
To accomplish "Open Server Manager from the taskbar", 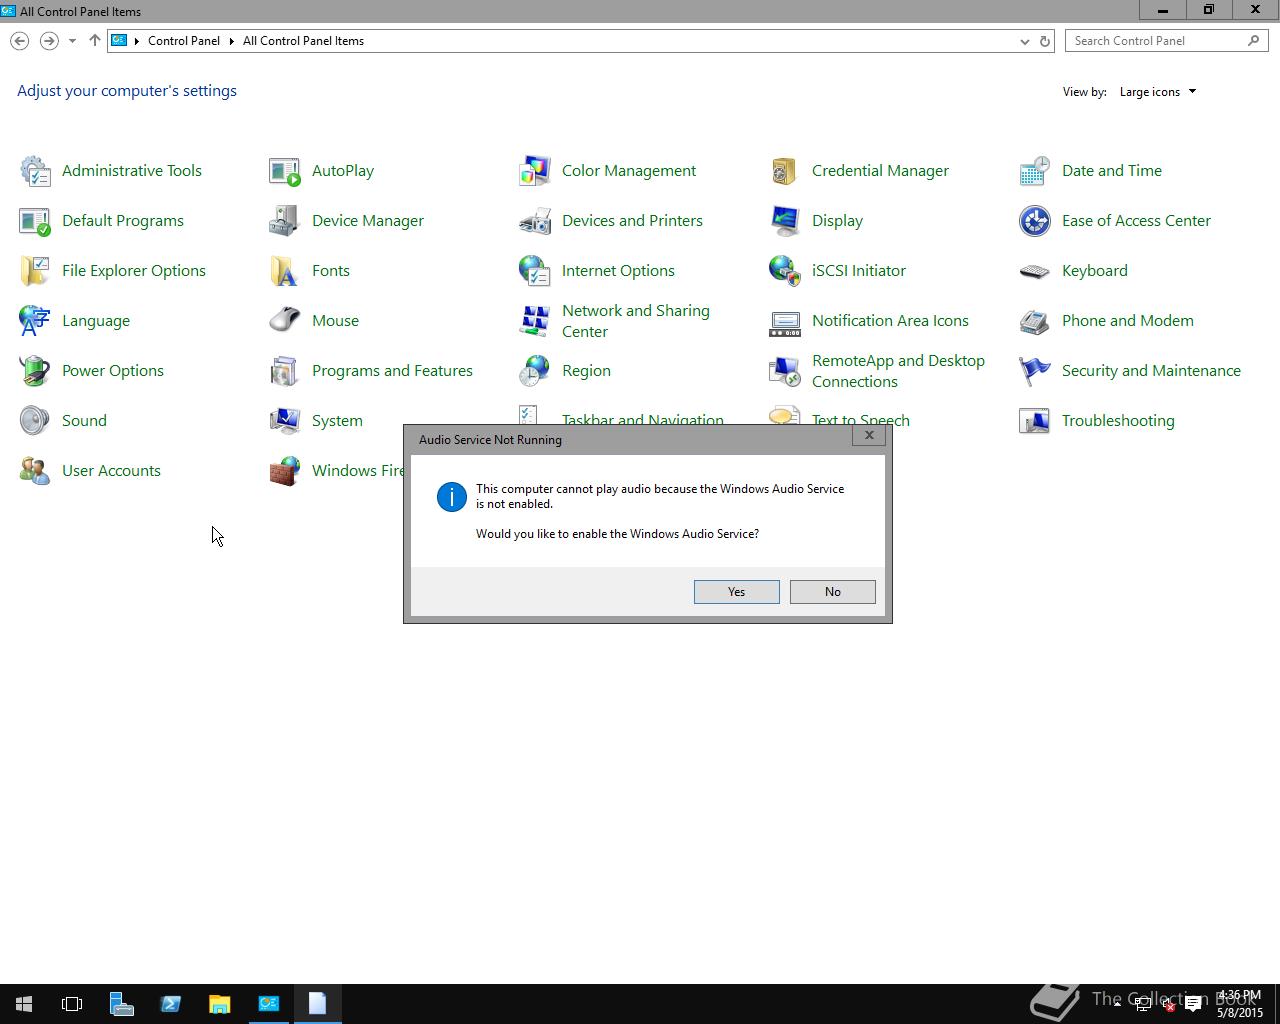I will click(121, 1004).
